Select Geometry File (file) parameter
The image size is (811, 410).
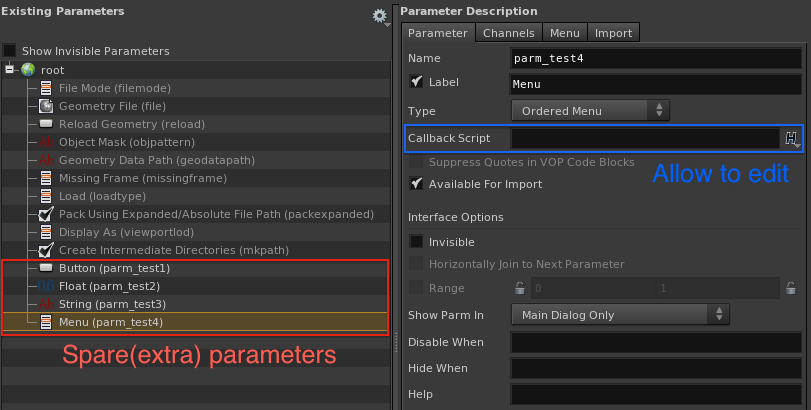pyautogui.click(x=112, y=107)
